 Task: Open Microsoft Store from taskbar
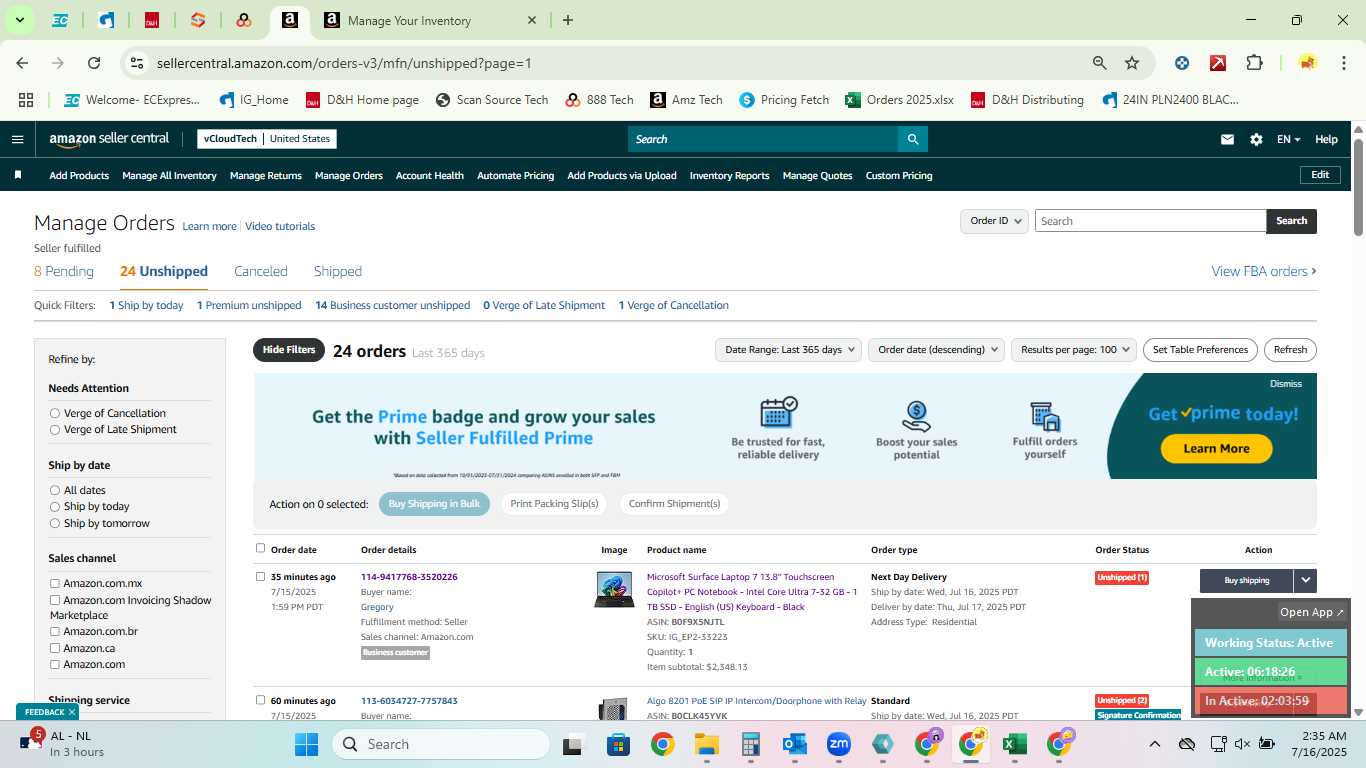tap(618, 744)
